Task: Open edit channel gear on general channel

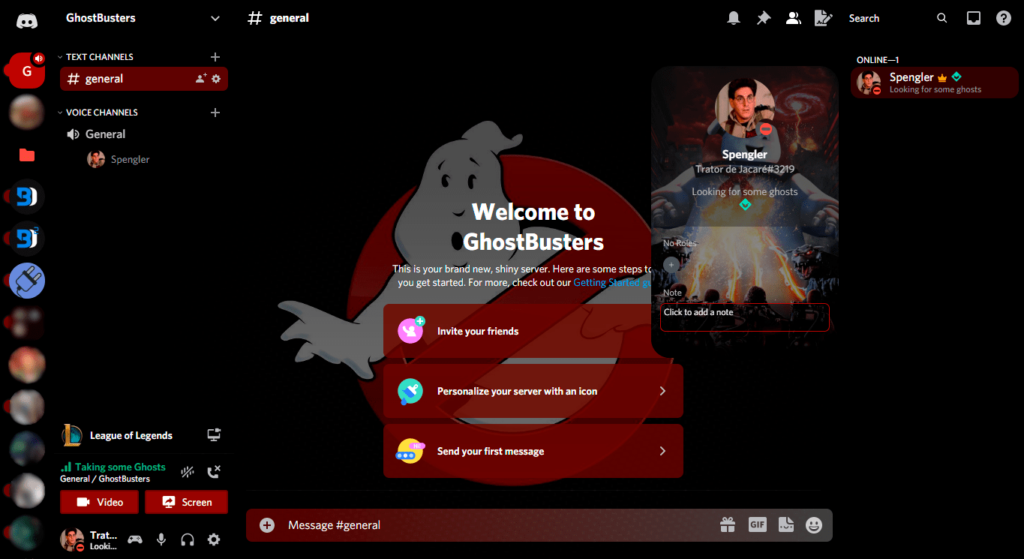Action: (216, 78)
